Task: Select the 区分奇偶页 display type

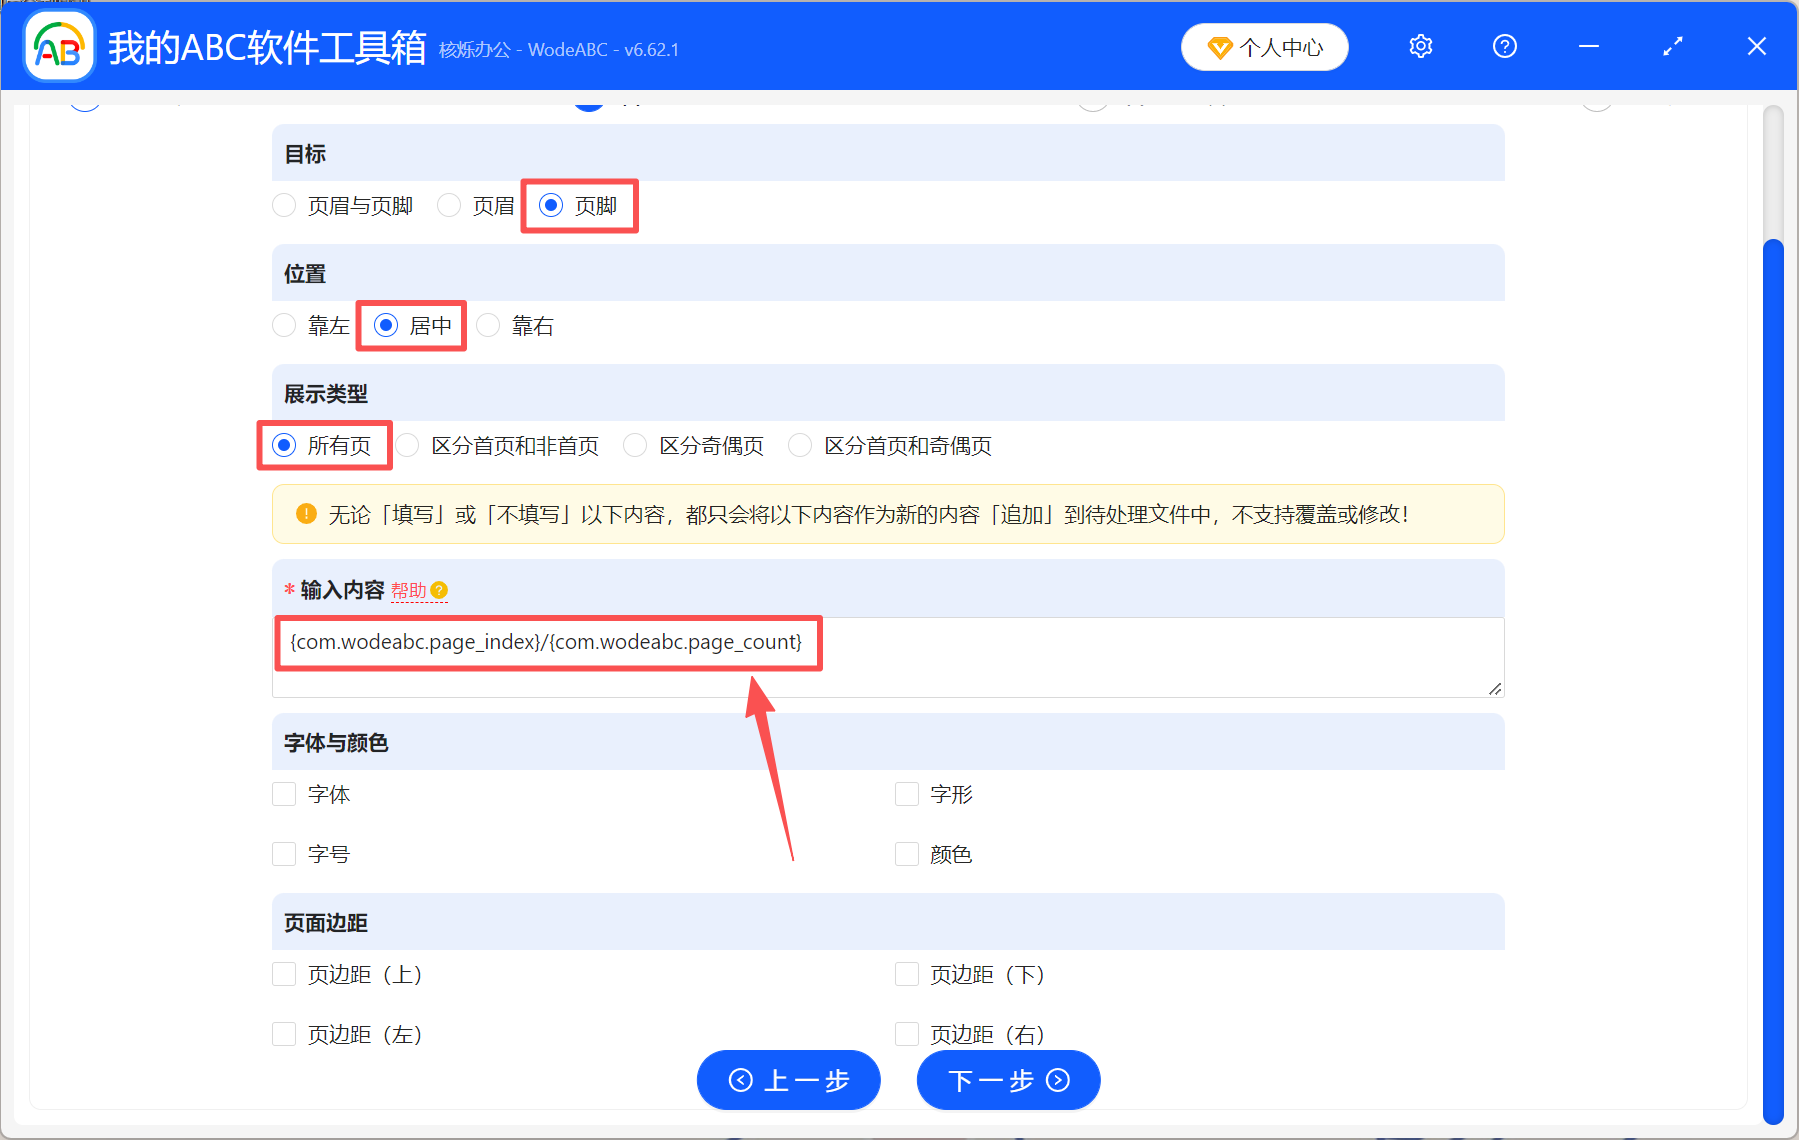Action: click(x=636, y=445)
